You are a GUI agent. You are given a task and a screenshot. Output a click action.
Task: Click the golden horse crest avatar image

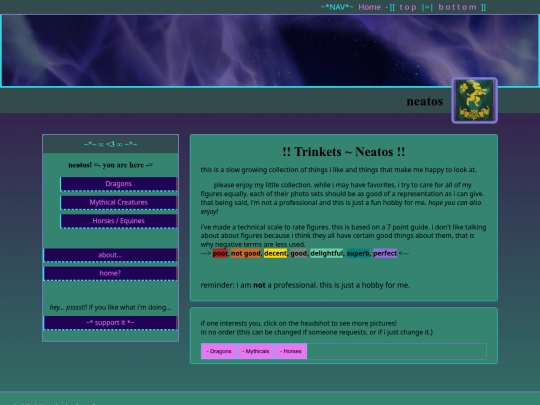click(x=474, y=100)
